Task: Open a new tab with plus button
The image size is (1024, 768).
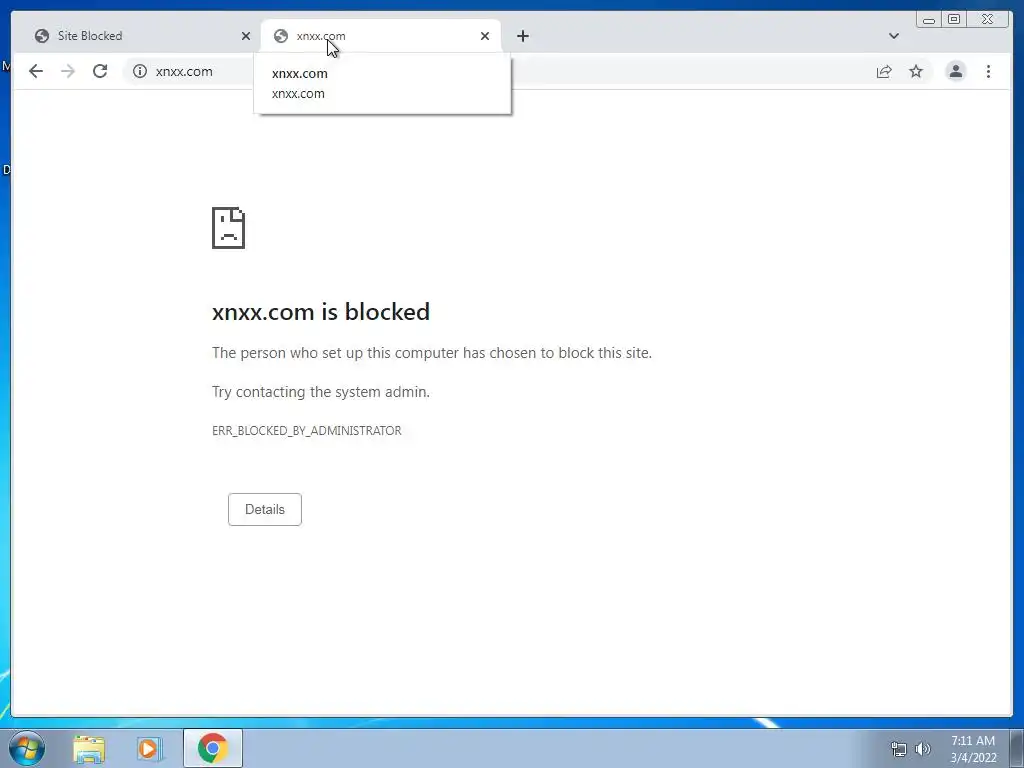Action: pyautogui.click(x=522, y=36)
